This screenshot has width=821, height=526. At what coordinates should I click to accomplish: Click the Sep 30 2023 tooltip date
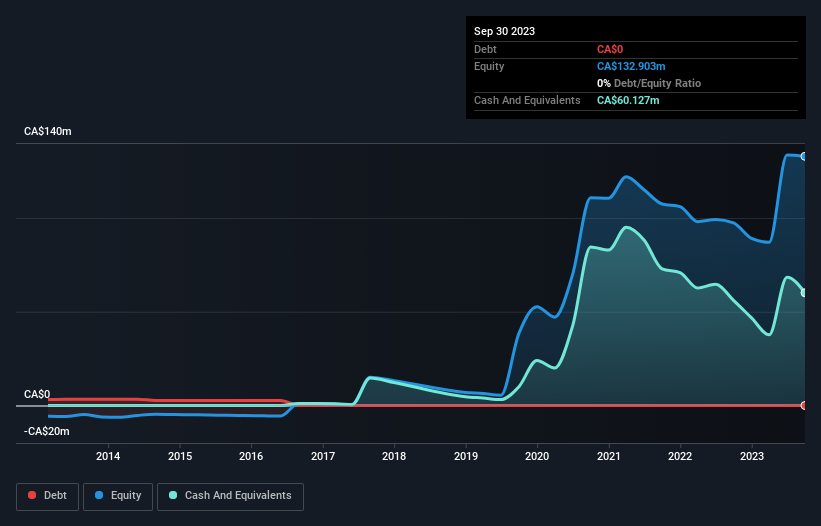click(504, 31)
